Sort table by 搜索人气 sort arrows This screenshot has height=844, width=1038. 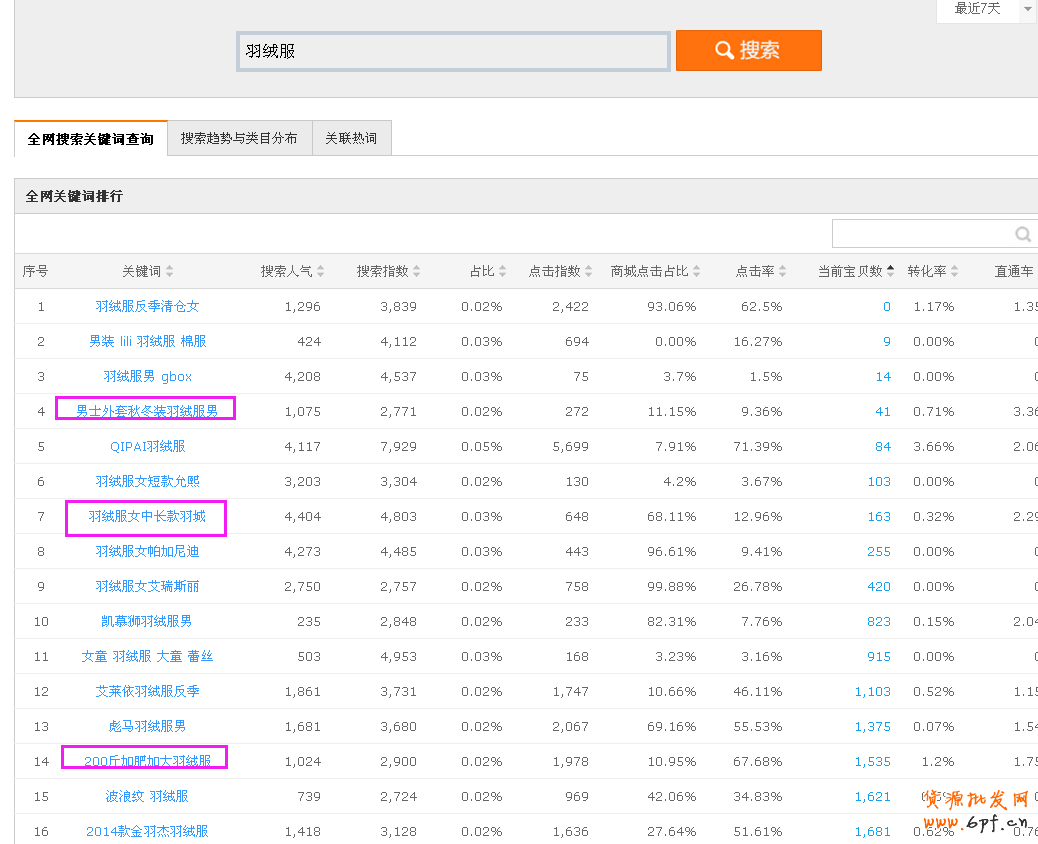(320, 272)
